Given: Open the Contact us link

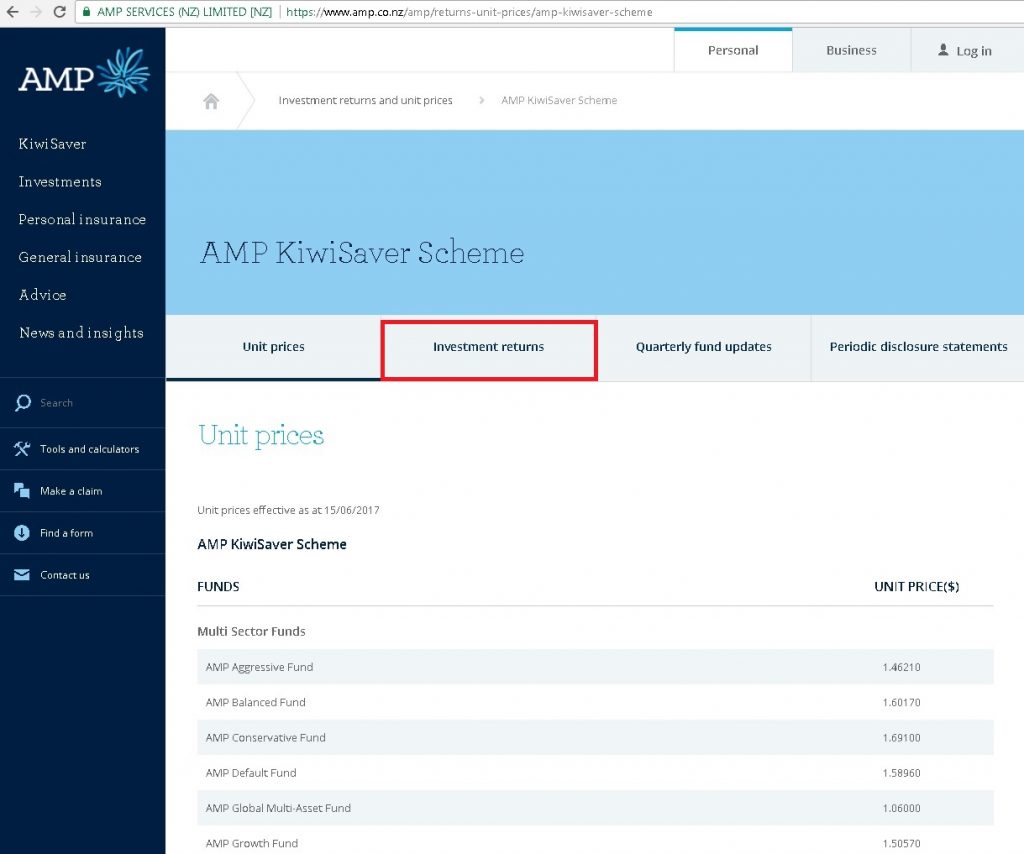Looking at the screenshot, I should [65, 575].
